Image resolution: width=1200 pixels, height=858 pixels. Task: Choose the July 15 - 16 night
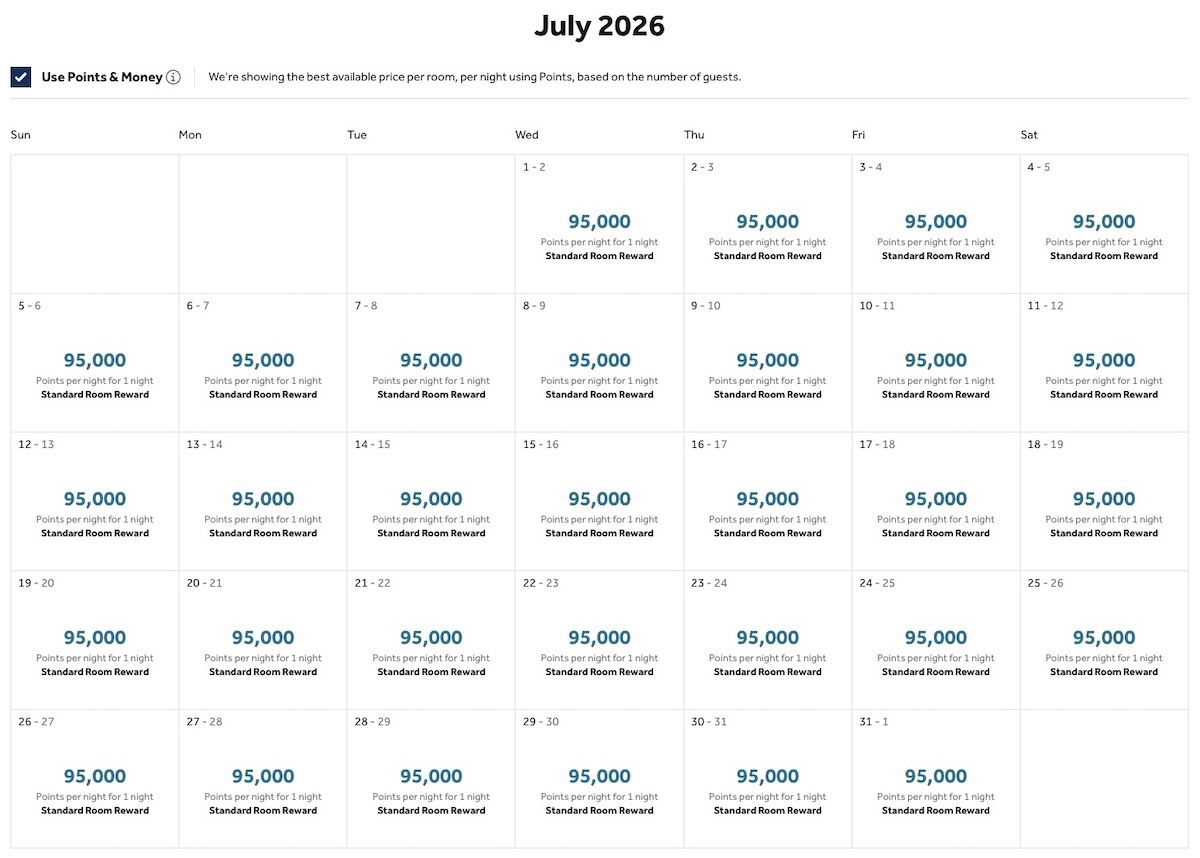tap(599, 502)
